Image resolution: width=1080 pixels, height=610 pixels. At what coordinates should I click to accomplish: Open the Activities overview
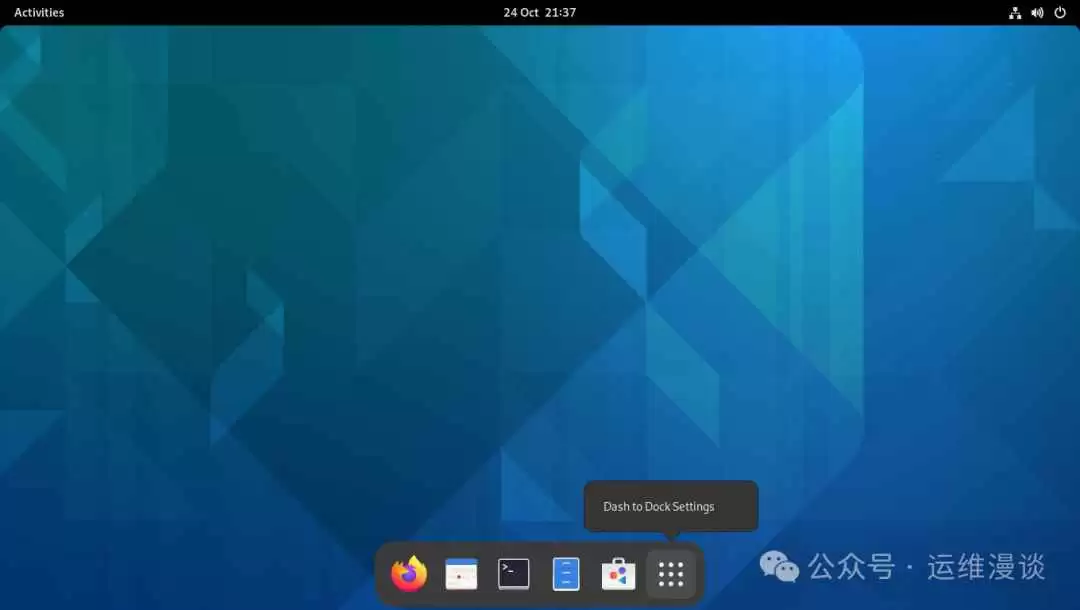click(x=38, y=12)
